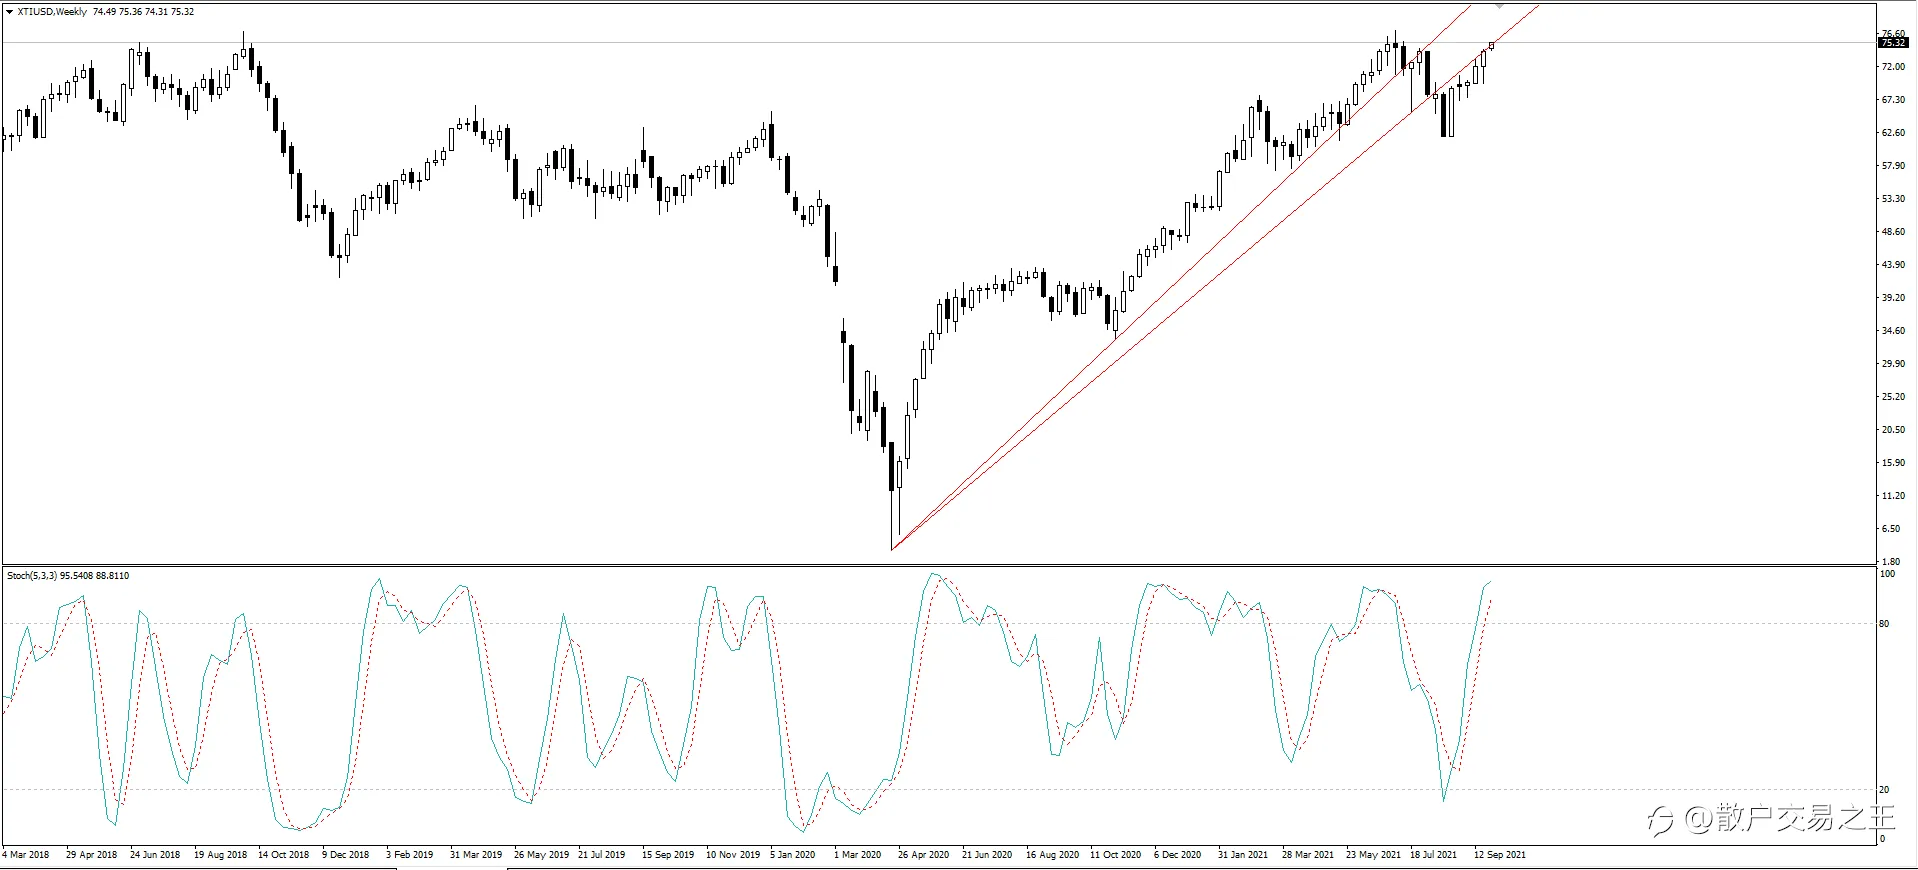The width and height of the screenshot is (1918, 870).
Task: Click the 57.90 price axis label
Action: click(x=1893, y=166)
